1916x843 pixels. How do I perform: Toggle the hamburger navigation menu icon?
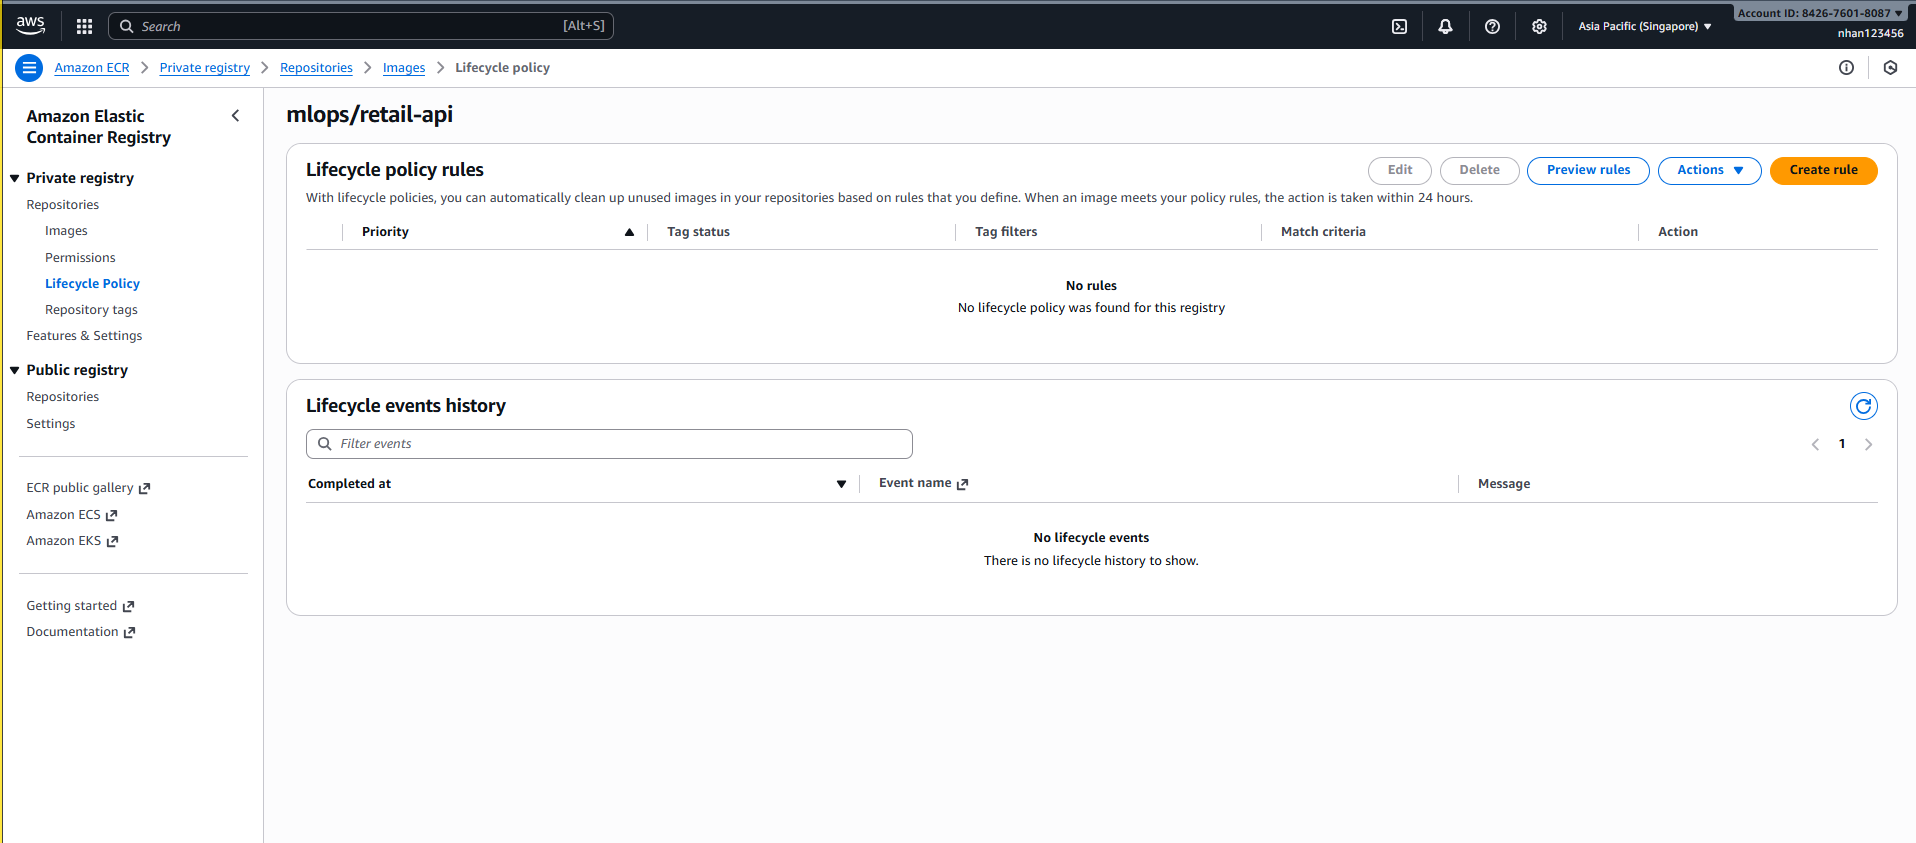point(29,68)
